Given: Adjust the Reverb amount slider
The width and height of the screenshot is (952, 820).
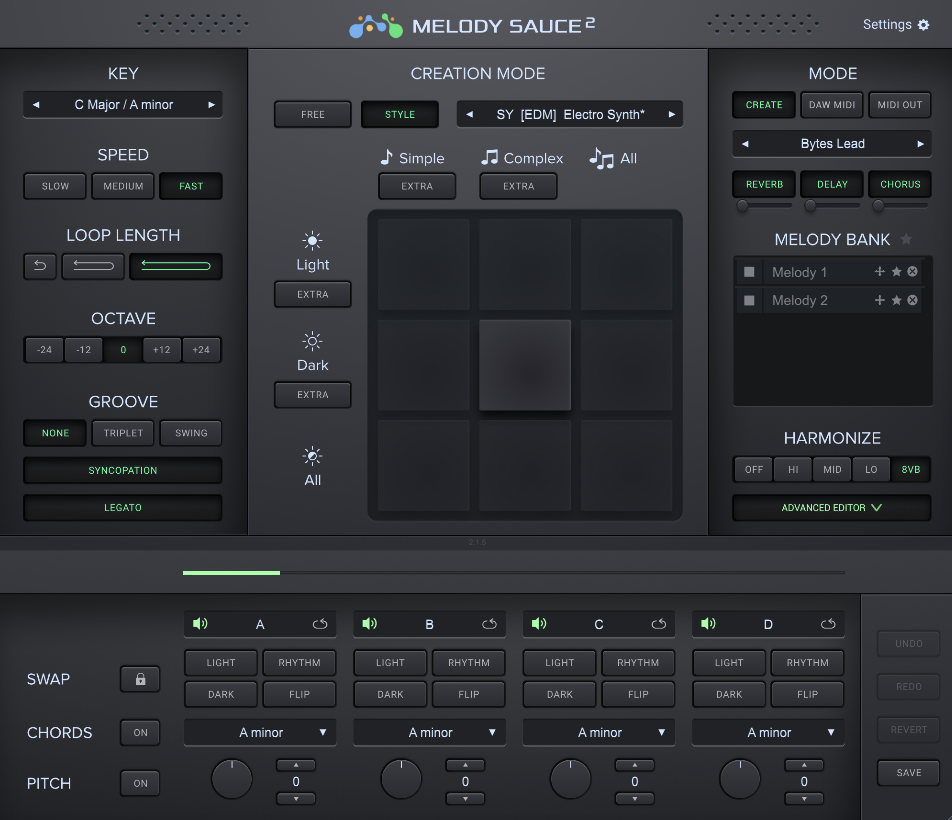Looking at the screenshot, I should [764, 206].
